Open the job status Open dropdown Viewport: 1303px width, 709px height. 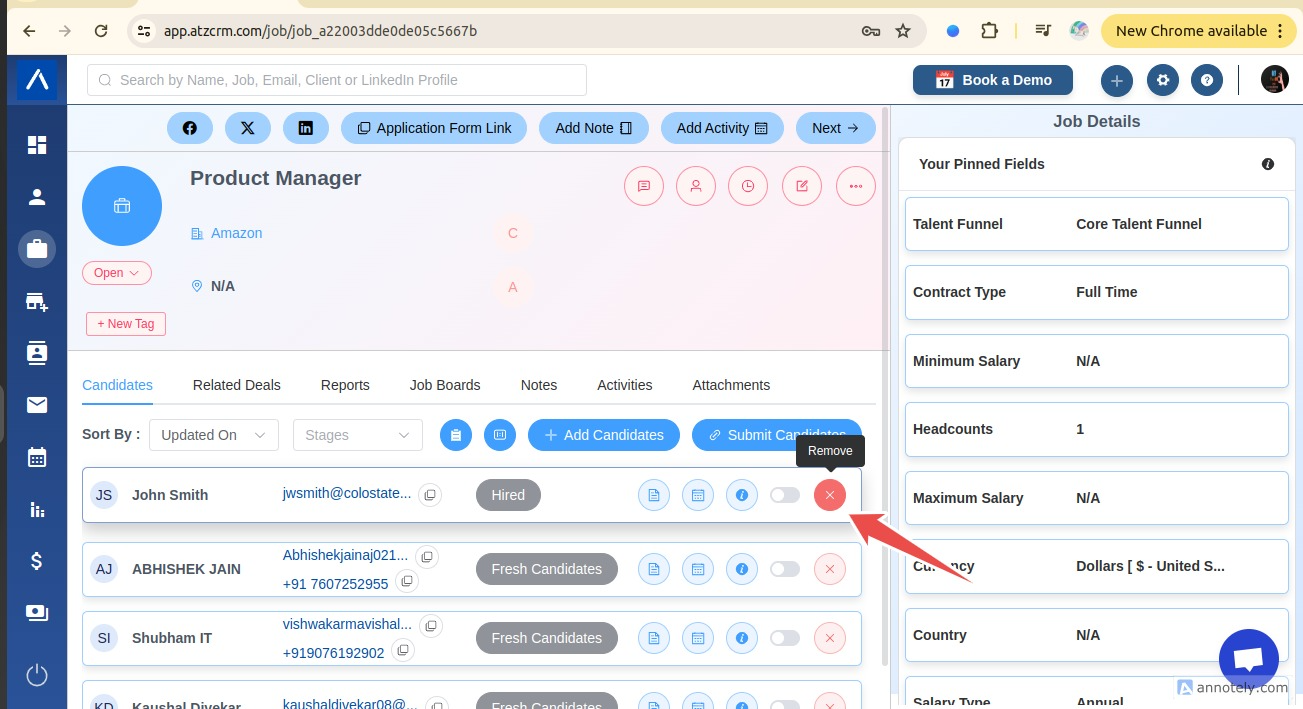tap(117, 273)
